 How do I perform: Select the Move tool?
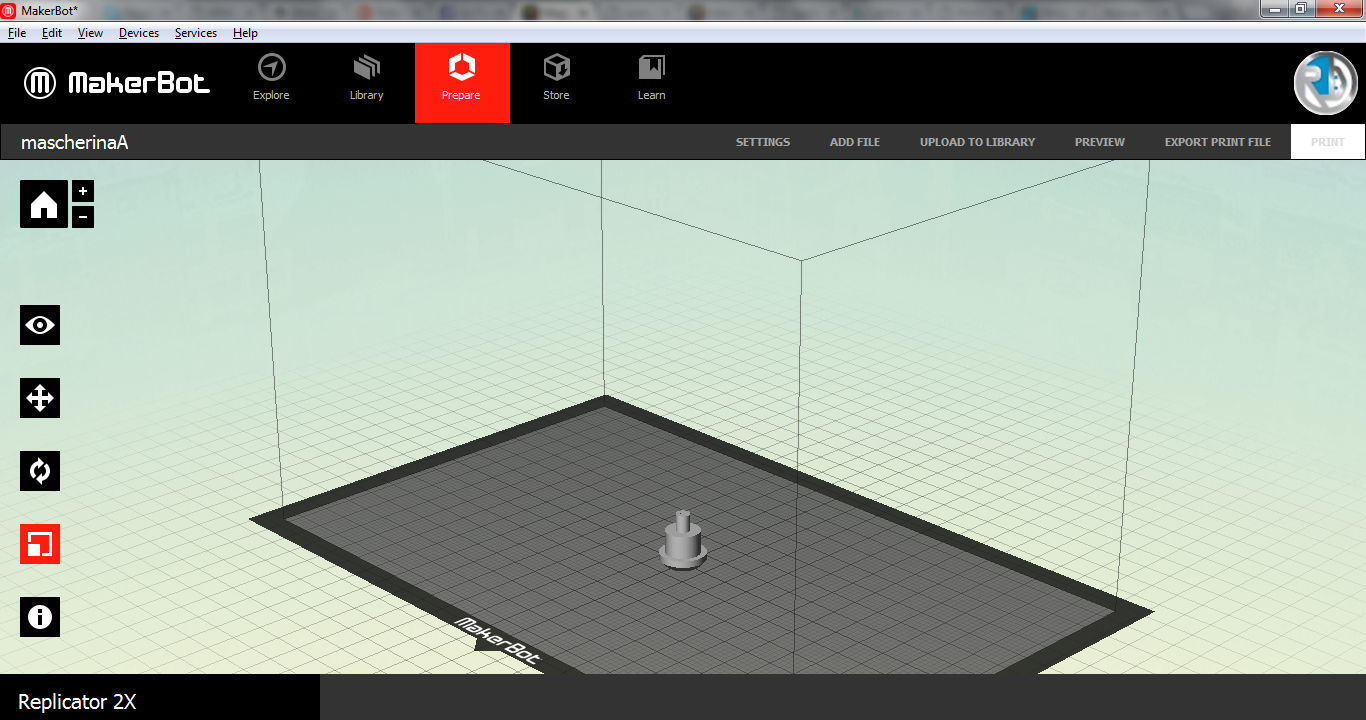coord(40,398)
